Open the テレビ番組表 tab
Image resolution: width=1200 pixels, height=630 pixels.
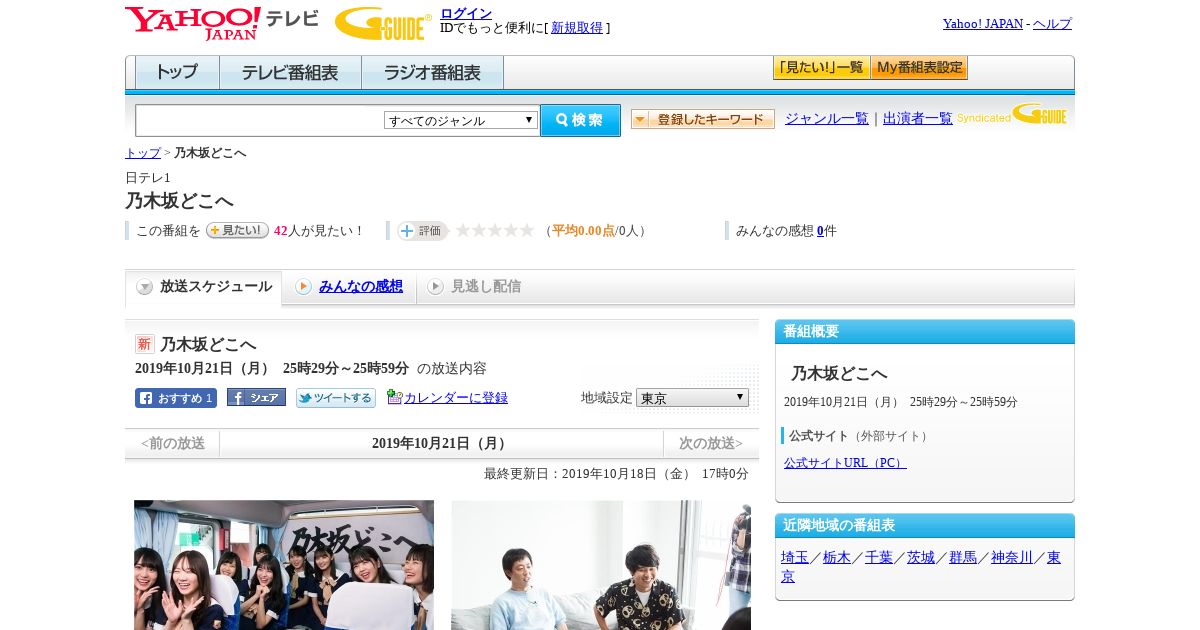290,73
